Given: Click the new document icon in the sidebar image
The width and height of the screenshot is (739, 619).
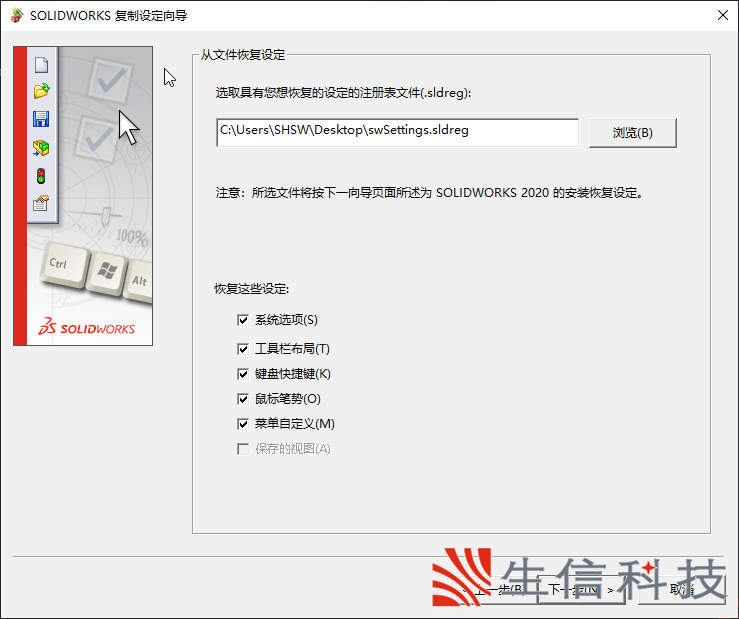Looking at the screenshot, I should click(41, 65).
